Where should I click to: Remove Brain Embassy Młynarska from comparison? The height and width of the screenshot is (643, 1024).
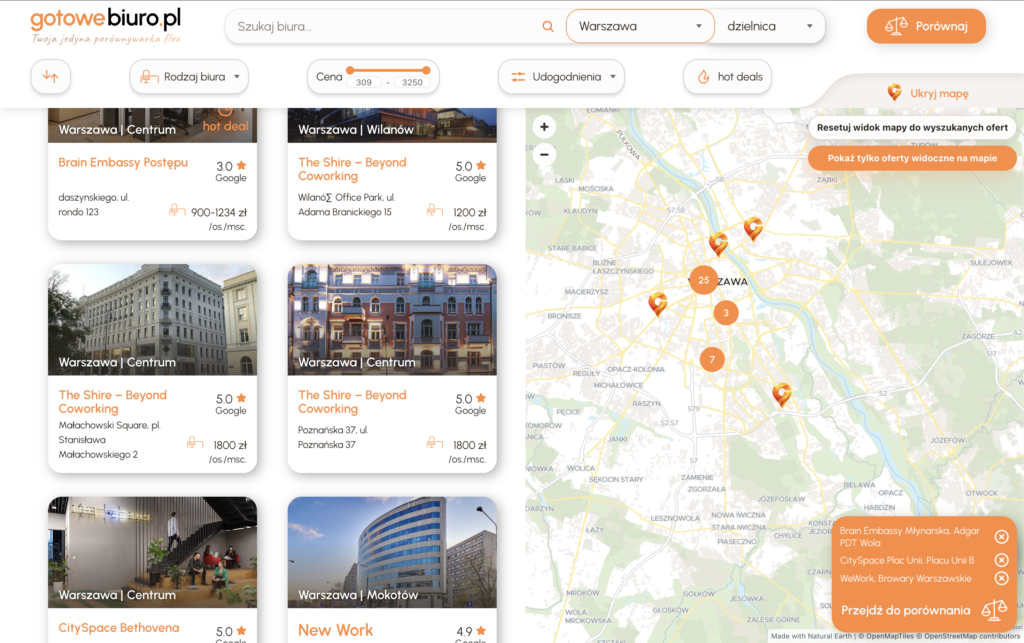point(1001,537)
